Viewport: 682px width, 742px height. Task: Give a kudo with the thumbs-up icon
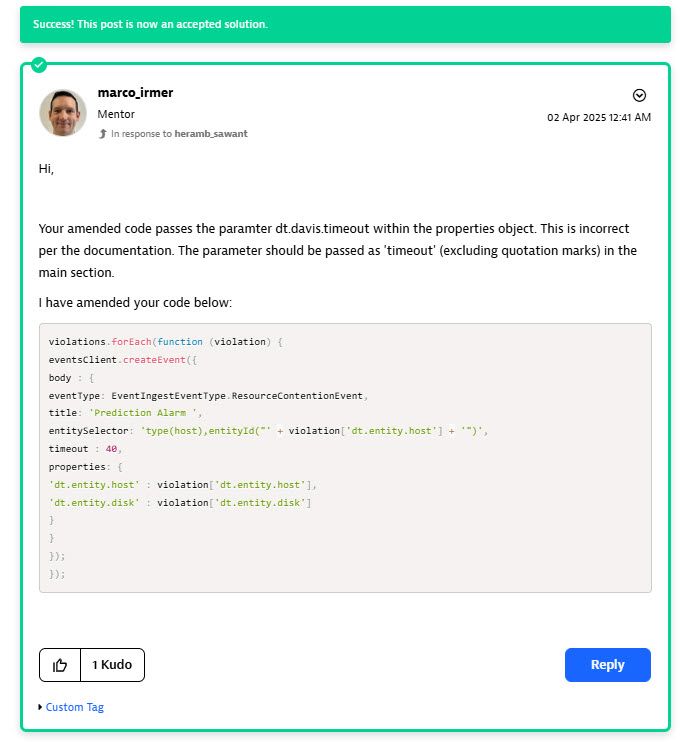tap(60, 665)
